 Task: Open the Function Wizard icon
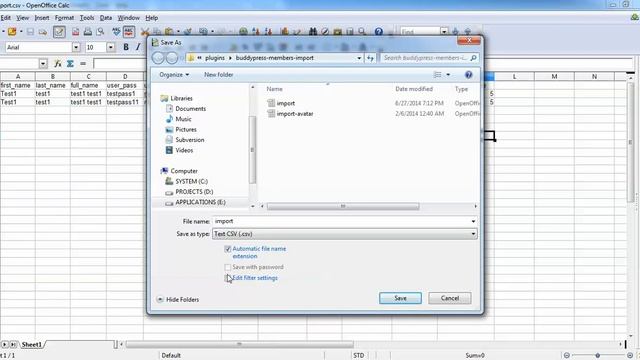[x=58, y=64]
